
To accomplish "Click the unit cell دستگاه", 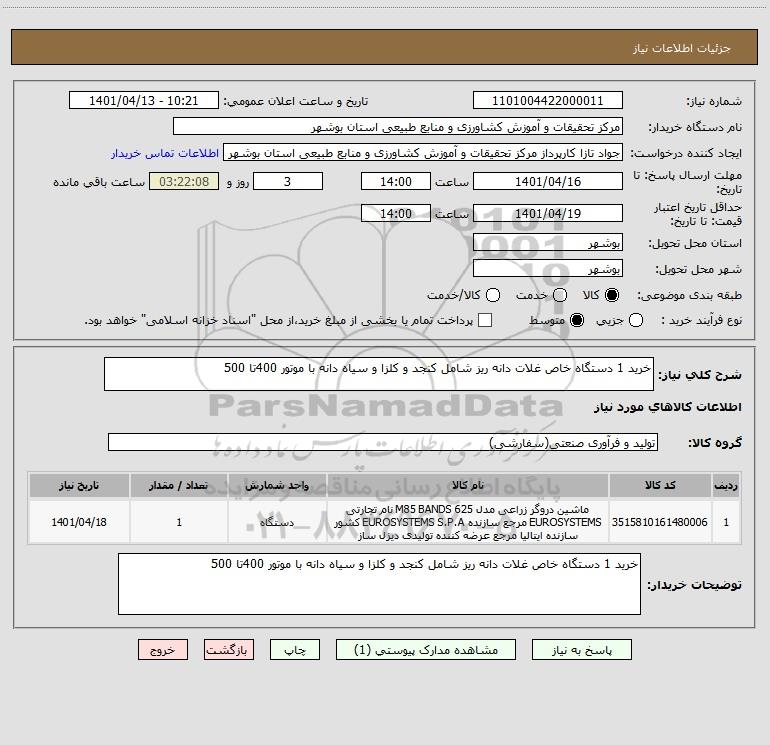I will [x=277, y=522].
